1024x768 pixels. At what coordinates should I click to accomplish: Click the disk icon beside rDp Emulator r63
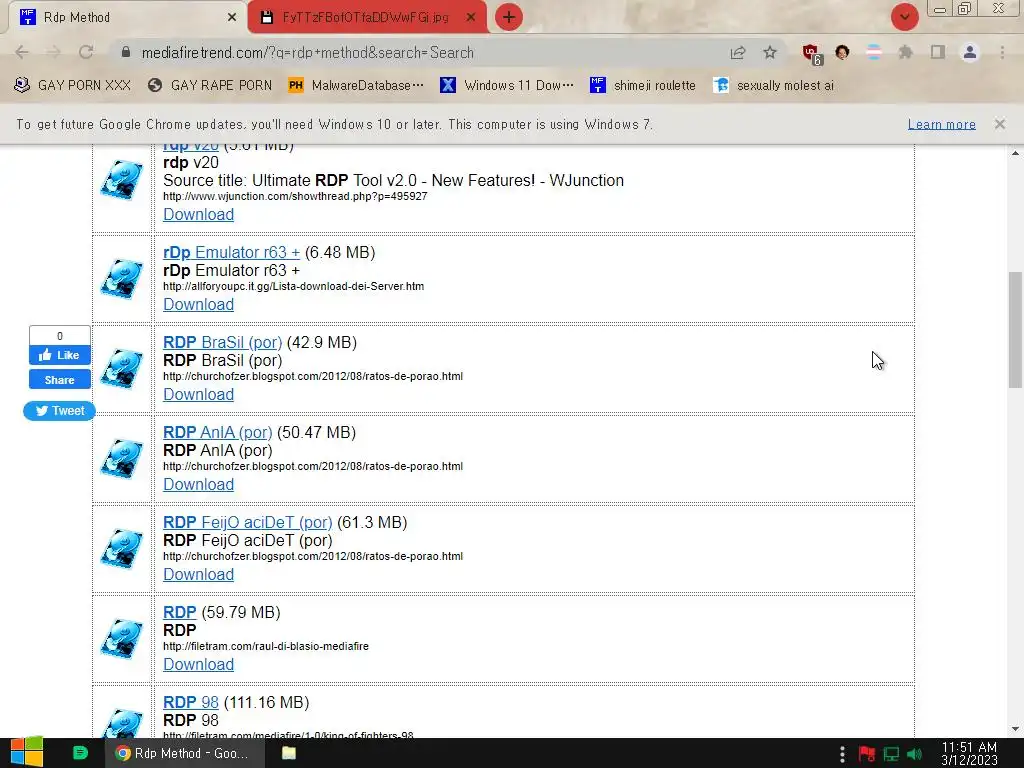point(122,279)
